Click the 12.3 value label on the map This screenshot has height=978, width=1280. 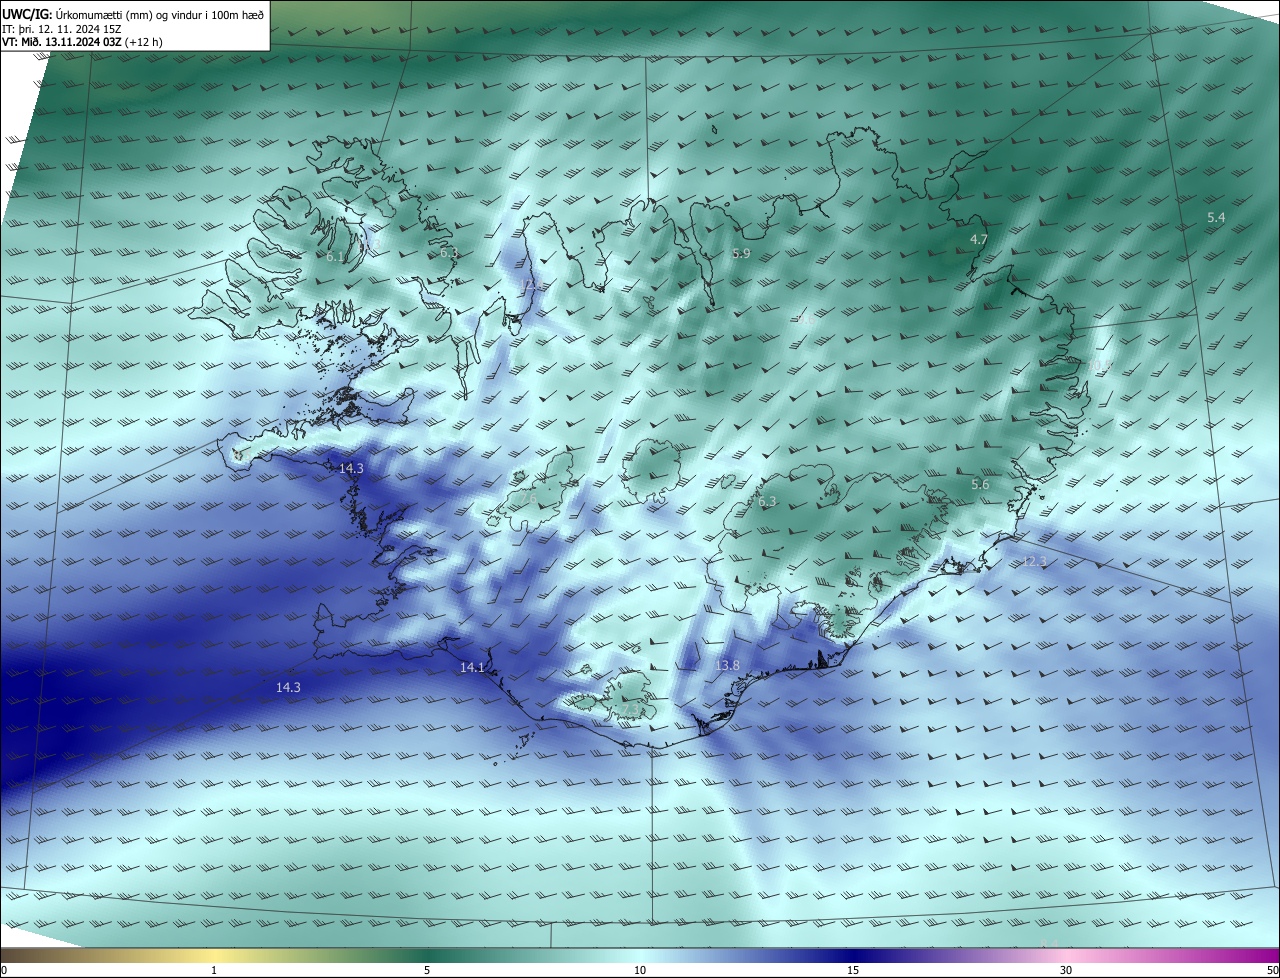click(1034, 562)
